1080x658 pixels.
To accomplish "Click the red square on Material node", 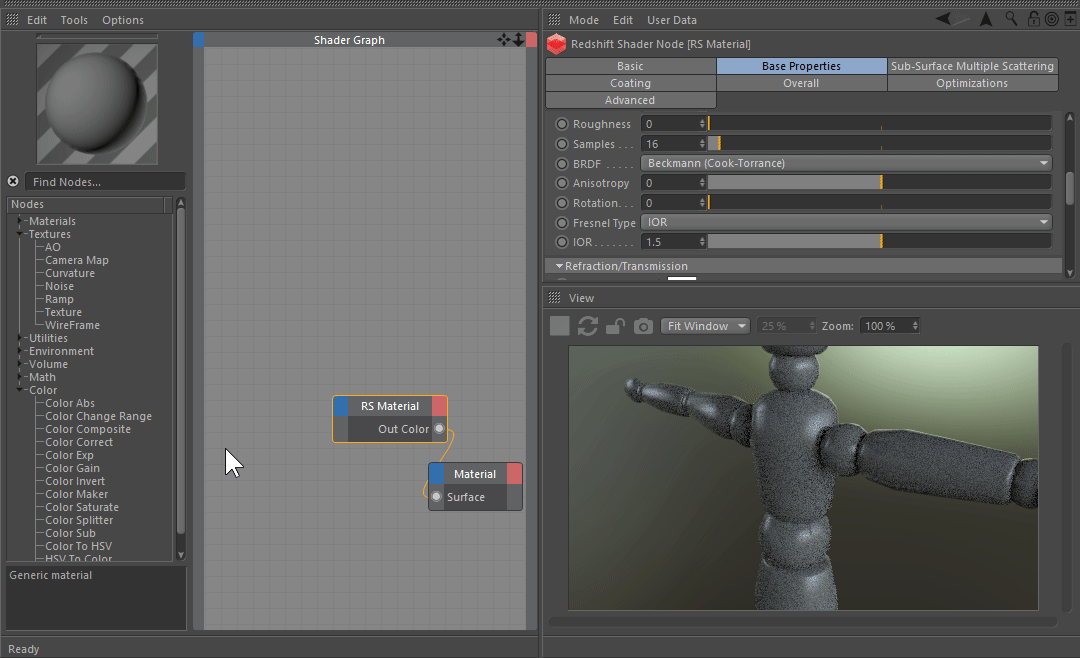I will pos(515,474).
